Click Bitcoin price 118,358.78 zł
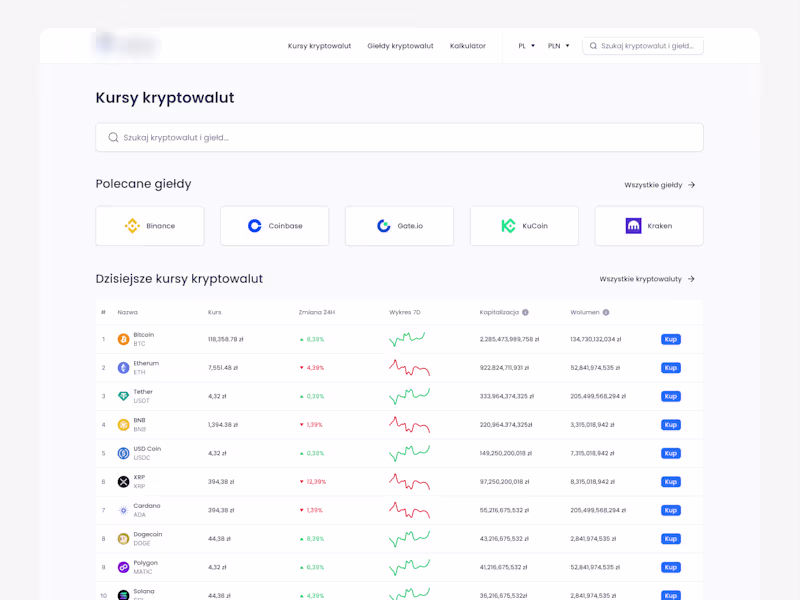The width and height of the screenshot is (800, 600). [x=226, y=339]
